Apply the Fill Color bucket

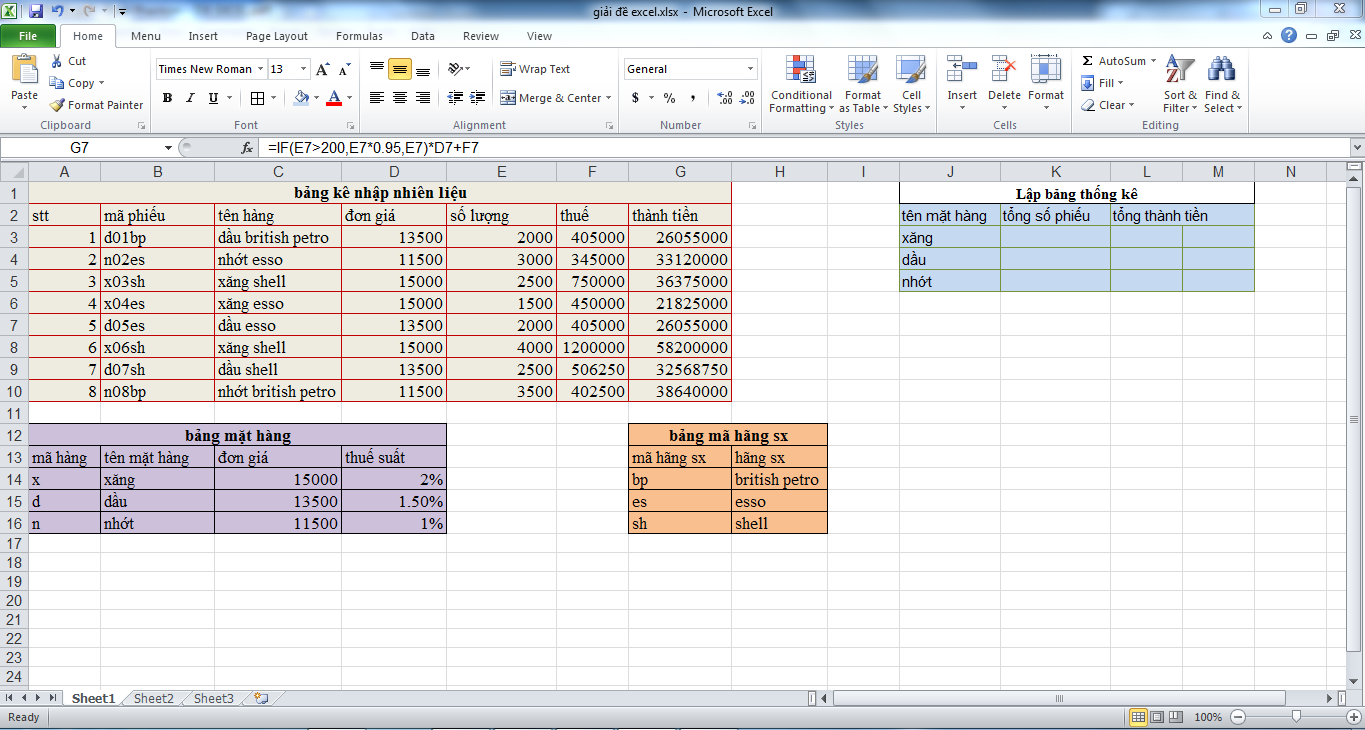pyautogui.click(x=301, y=98)
